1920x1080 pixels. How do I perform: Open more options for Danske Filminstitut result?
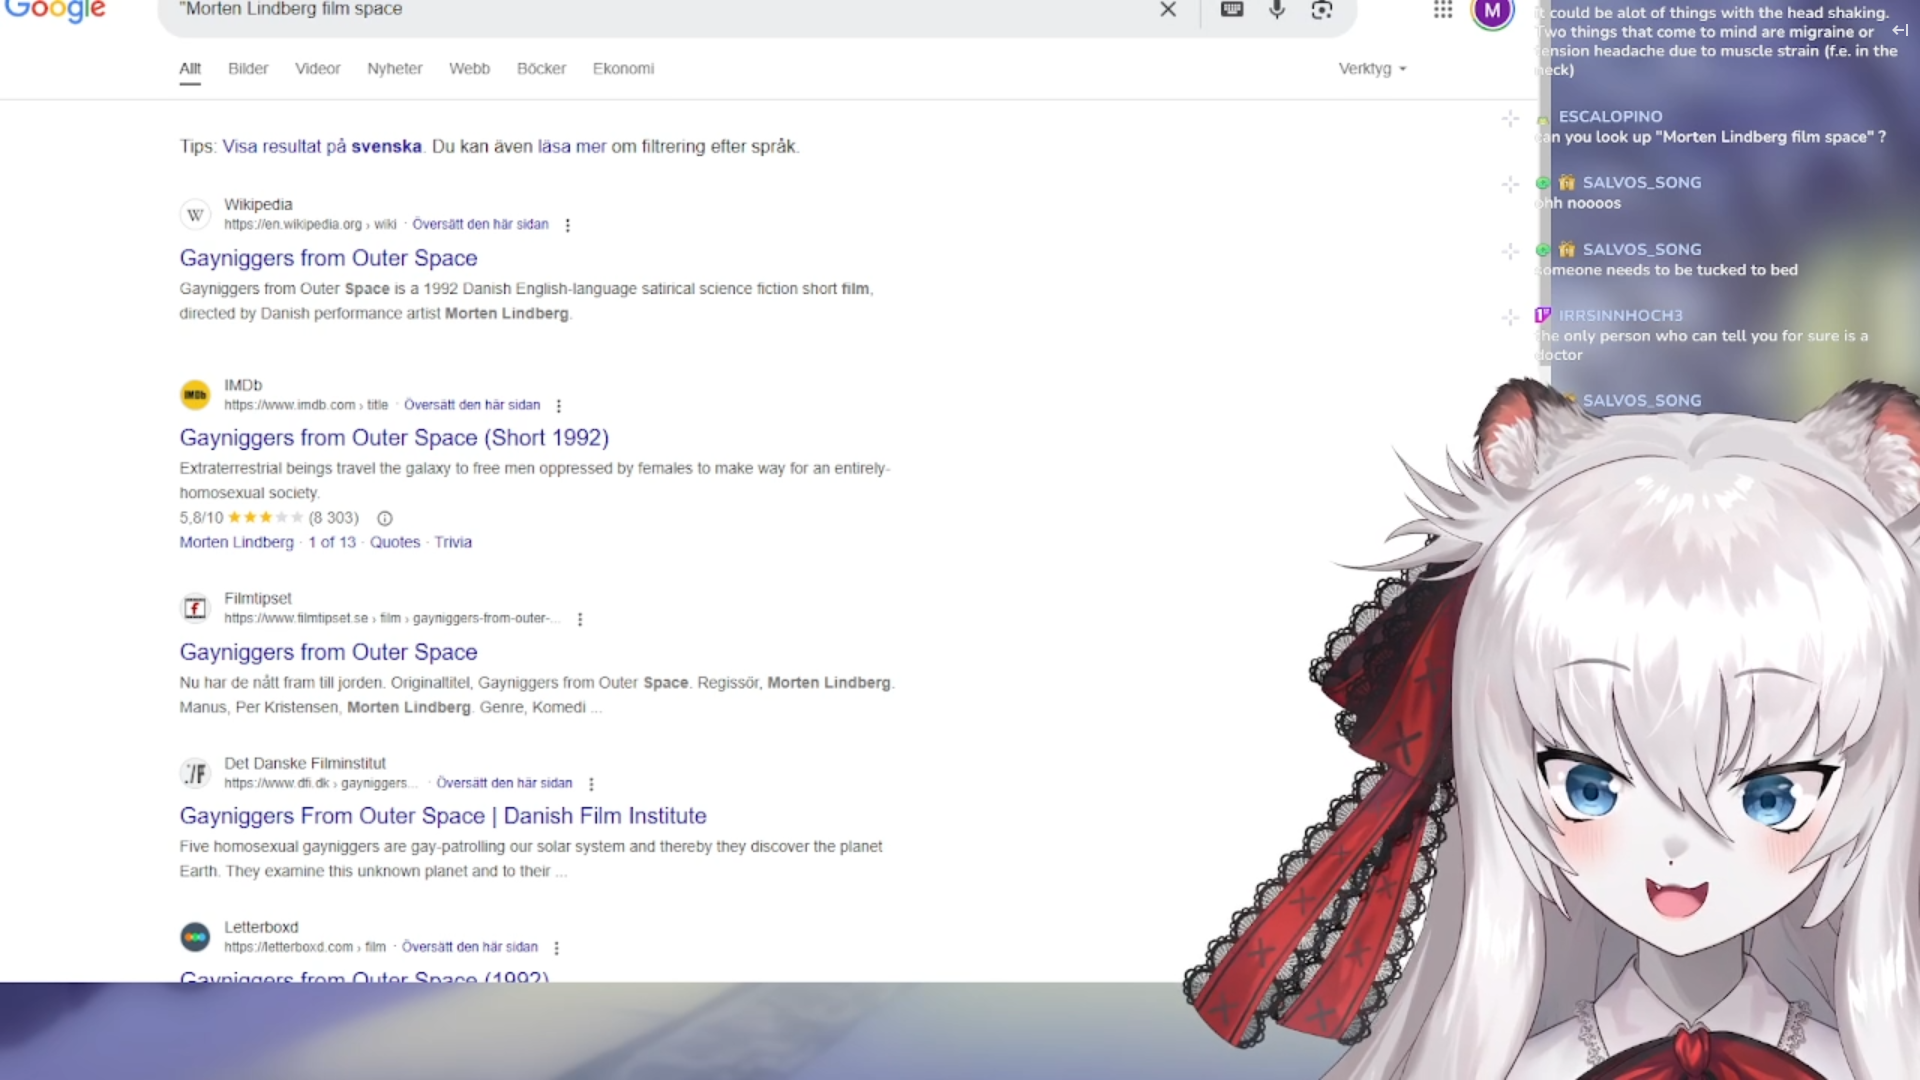pyautogui.click(x=591, y=784)
